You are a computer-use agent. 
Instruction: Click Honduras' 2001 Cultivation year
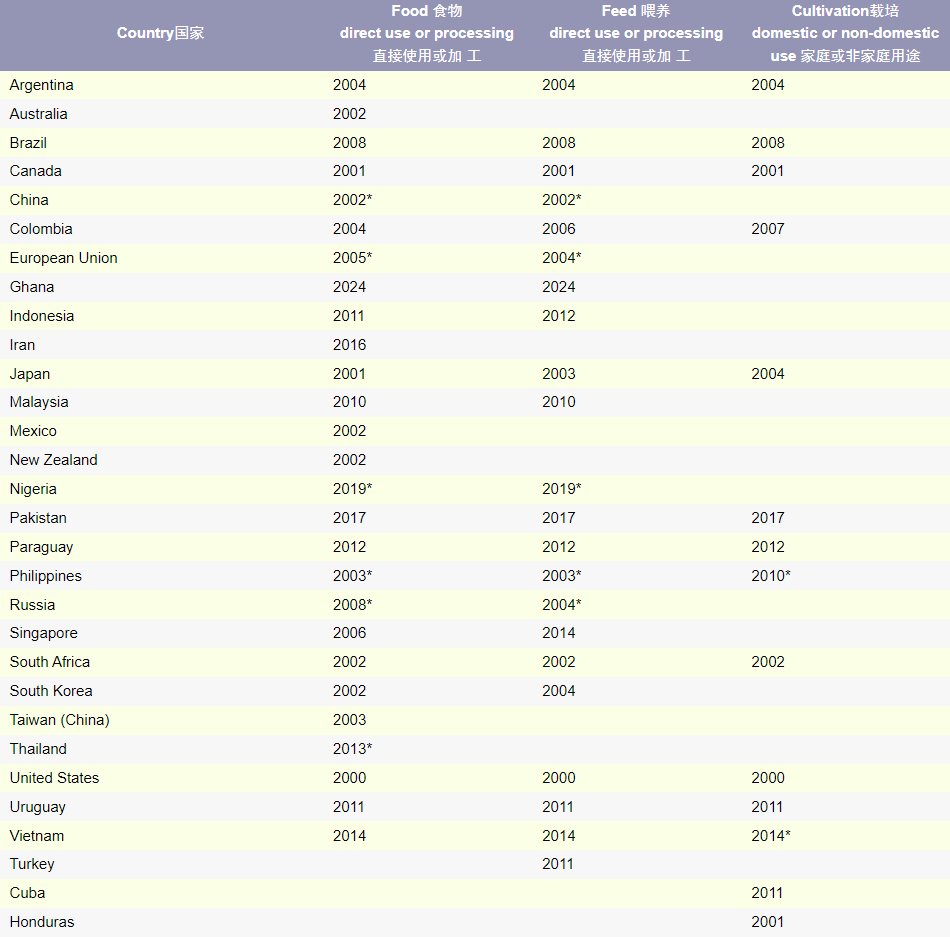coord(768,922)
